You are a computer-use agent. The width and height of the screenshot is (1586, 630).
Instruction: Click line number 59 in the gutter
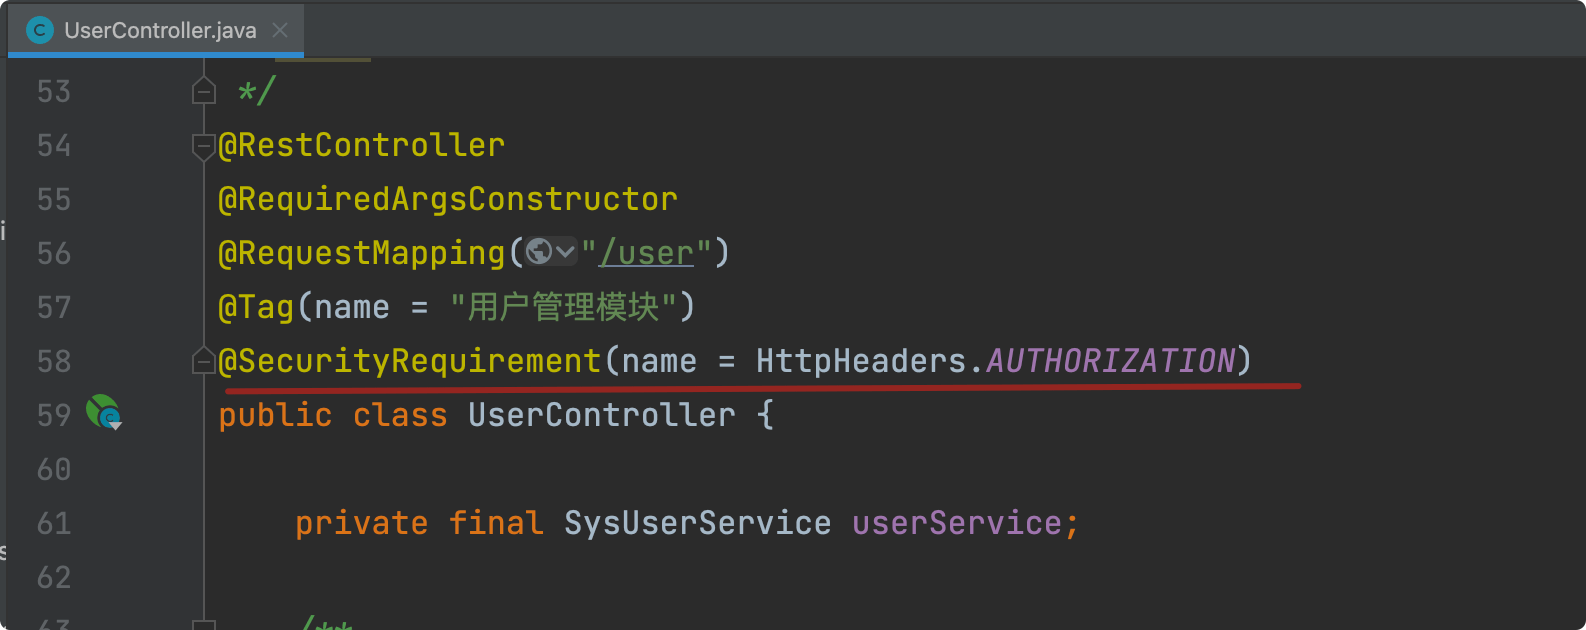54,415
